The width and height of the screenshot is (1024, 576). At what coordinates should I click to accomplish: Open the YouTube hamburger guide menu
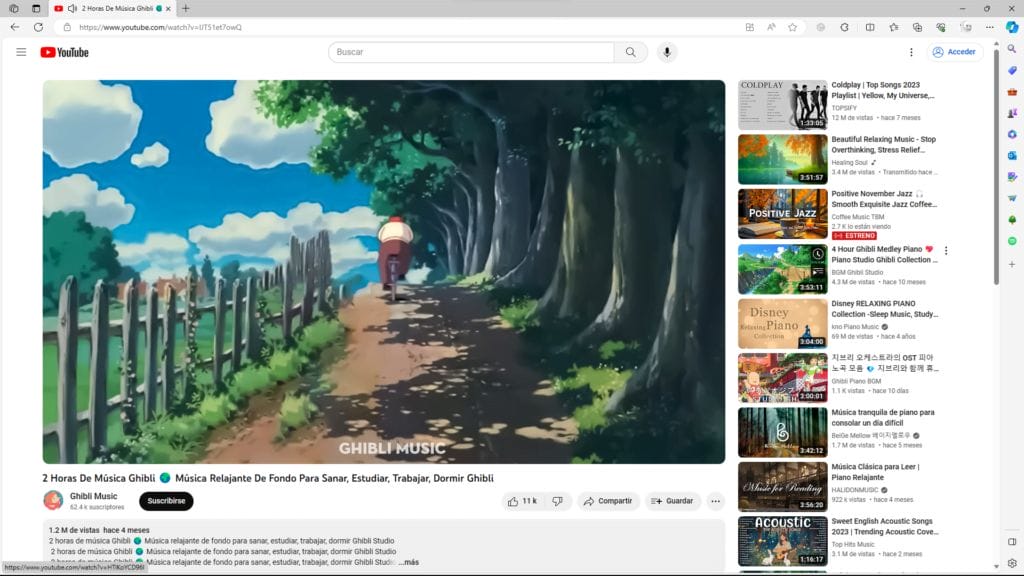(21, 52)
